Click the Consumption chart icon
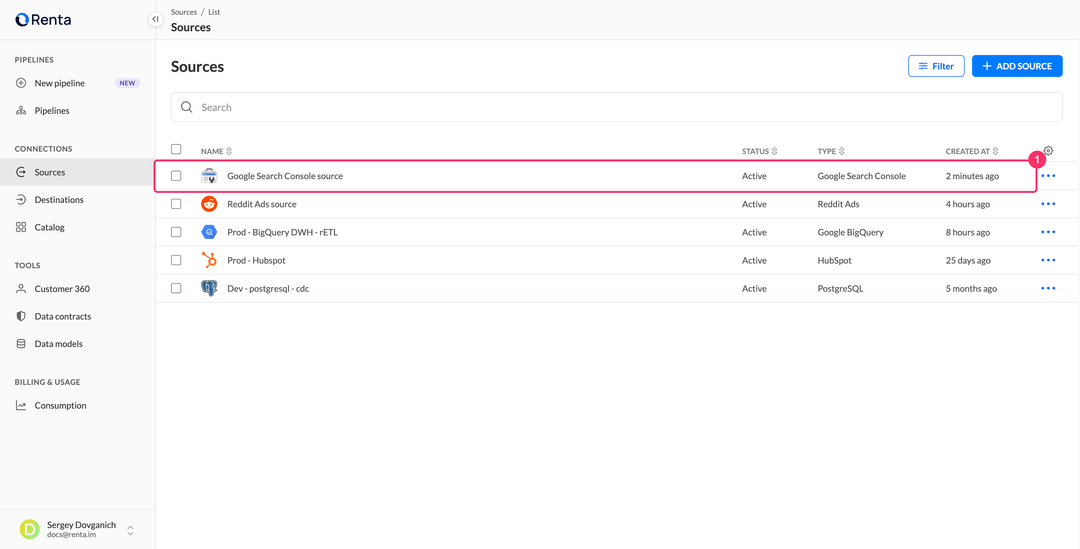This screenshot has width=1080, height=549. (21, 406)
